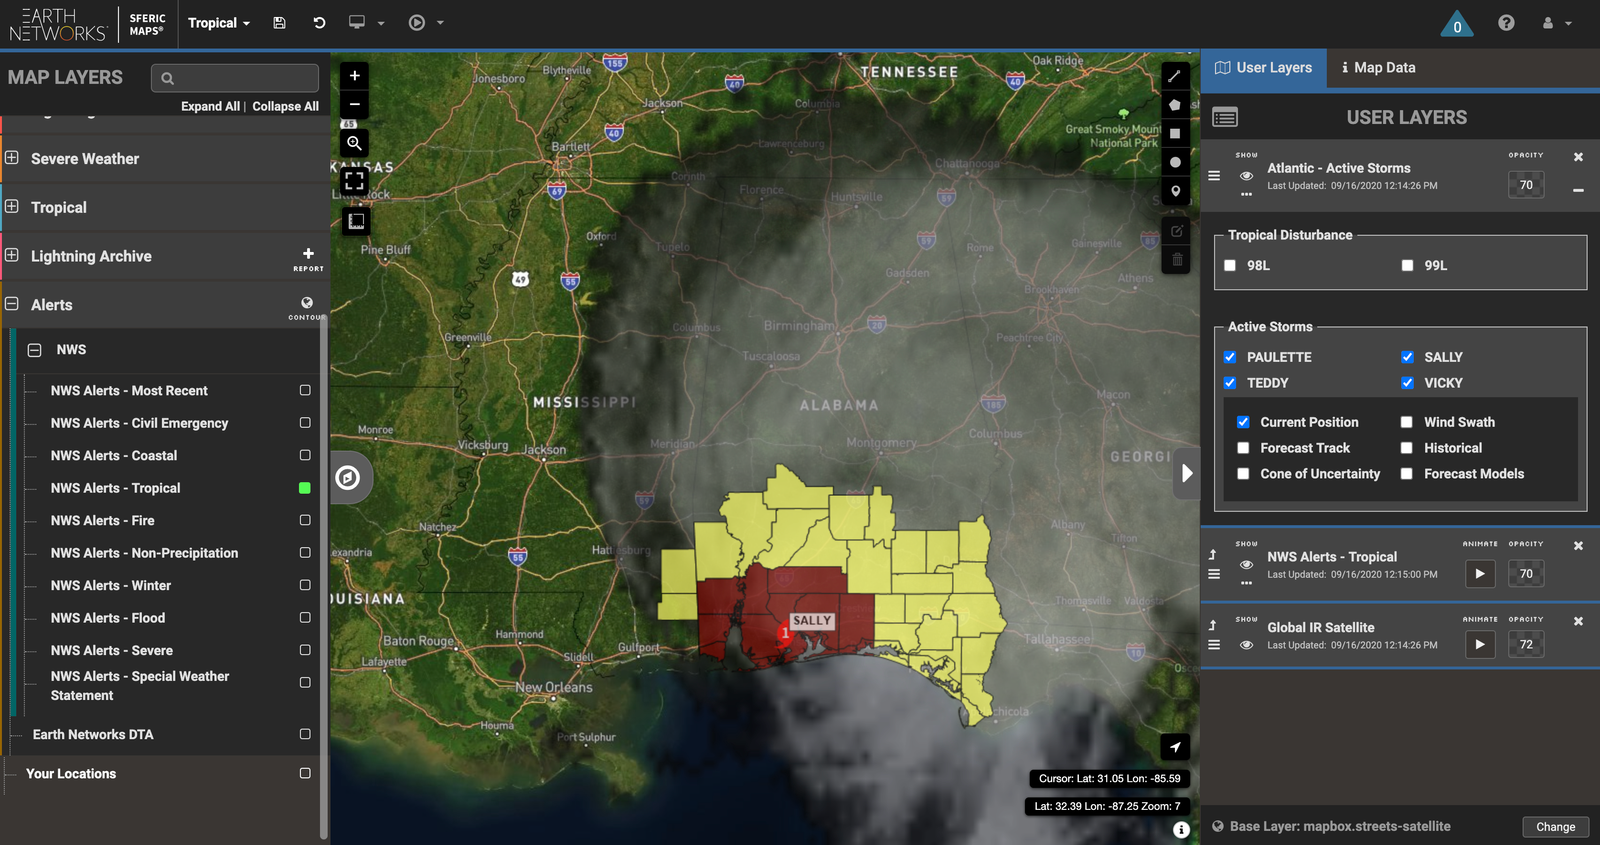Image resolution: width=1600 pixels, height=845 pixels.
Task: Collapse the Alerts layer group
Action: pyautogui.click(x=12, y=304)
